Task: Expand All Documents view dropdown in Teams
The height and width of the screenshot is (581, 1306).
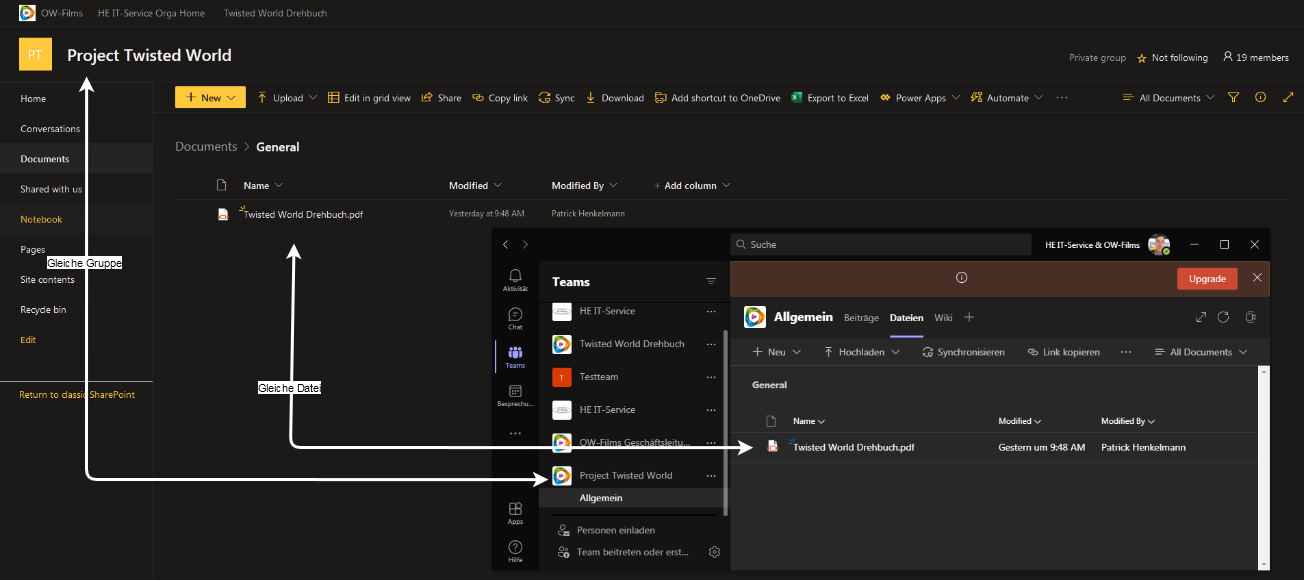Action: (1201, 352)
